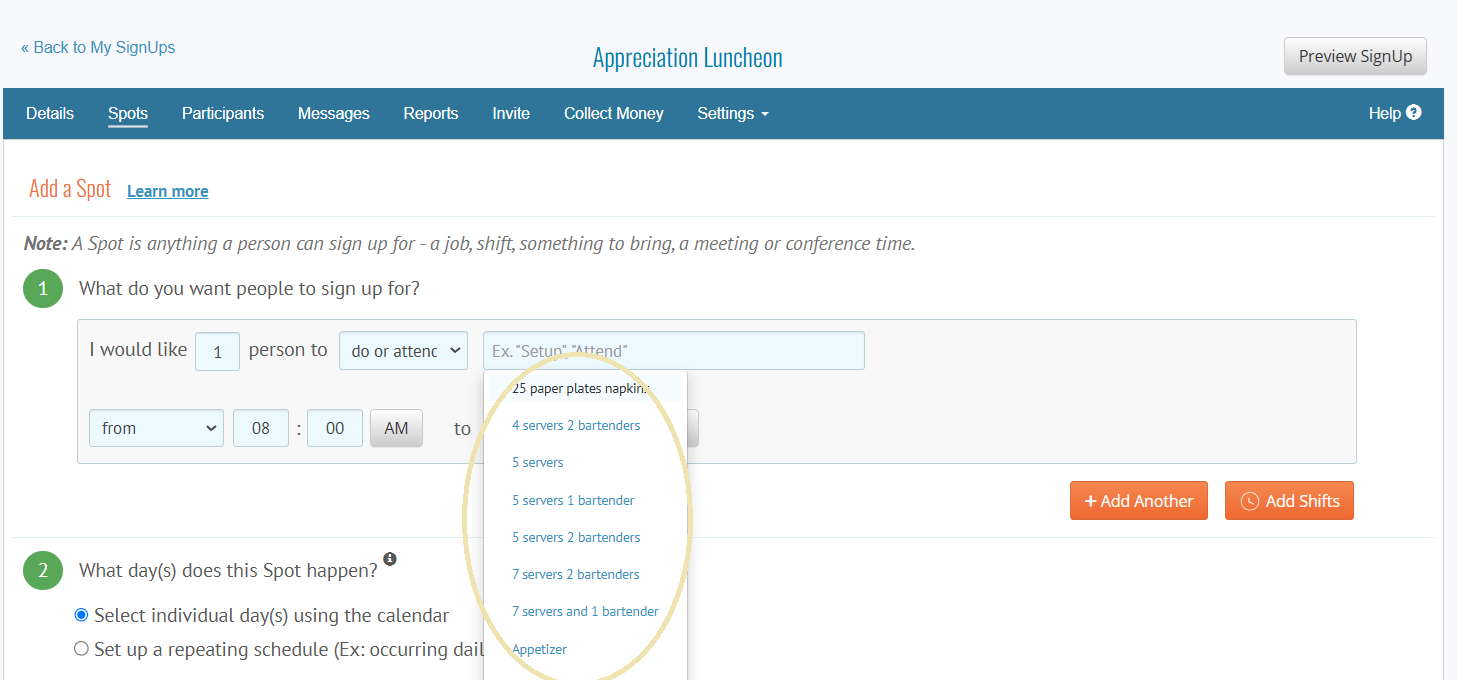Open the Settings dropdown menu
The width and height of the screenshot is (1457, 681).
click(x=732, y=114)
